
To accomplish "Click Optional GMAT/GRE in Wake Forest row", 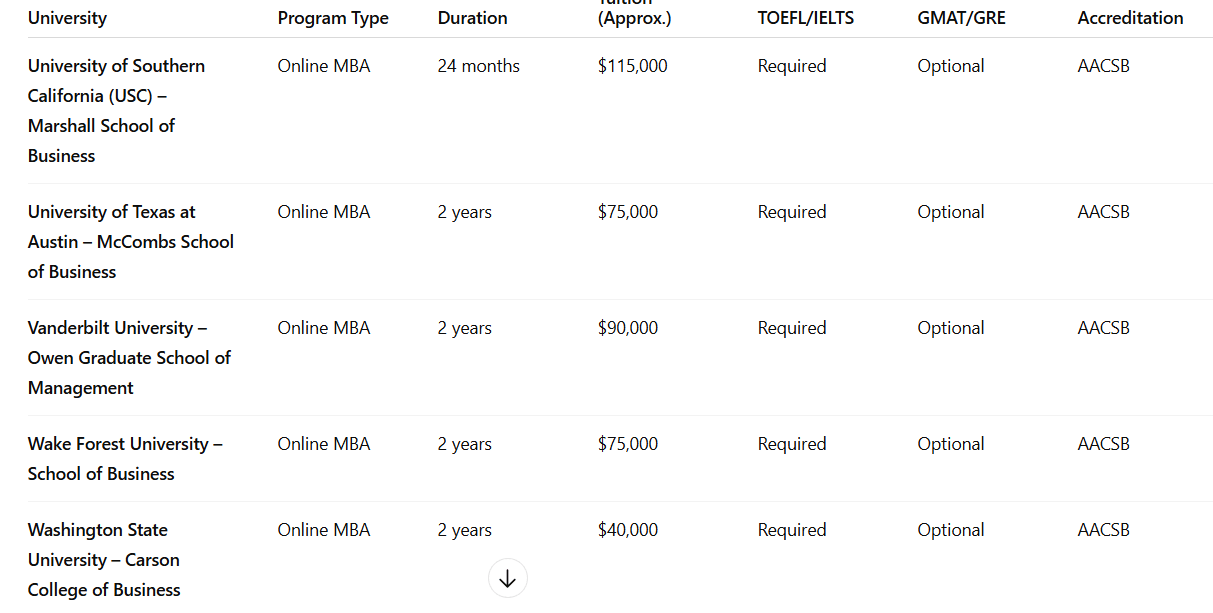I will 950,444.
